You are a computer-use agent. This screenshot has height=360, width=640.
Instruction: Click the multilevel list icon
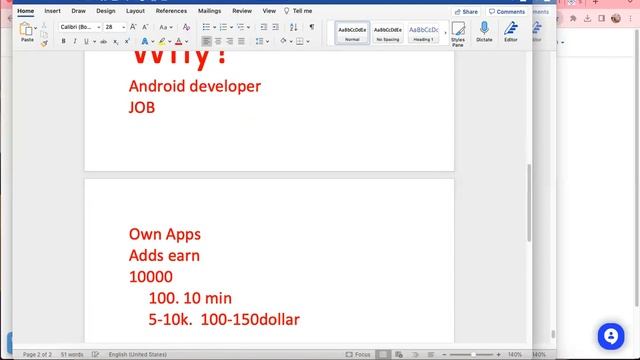[x=240, y=27]
